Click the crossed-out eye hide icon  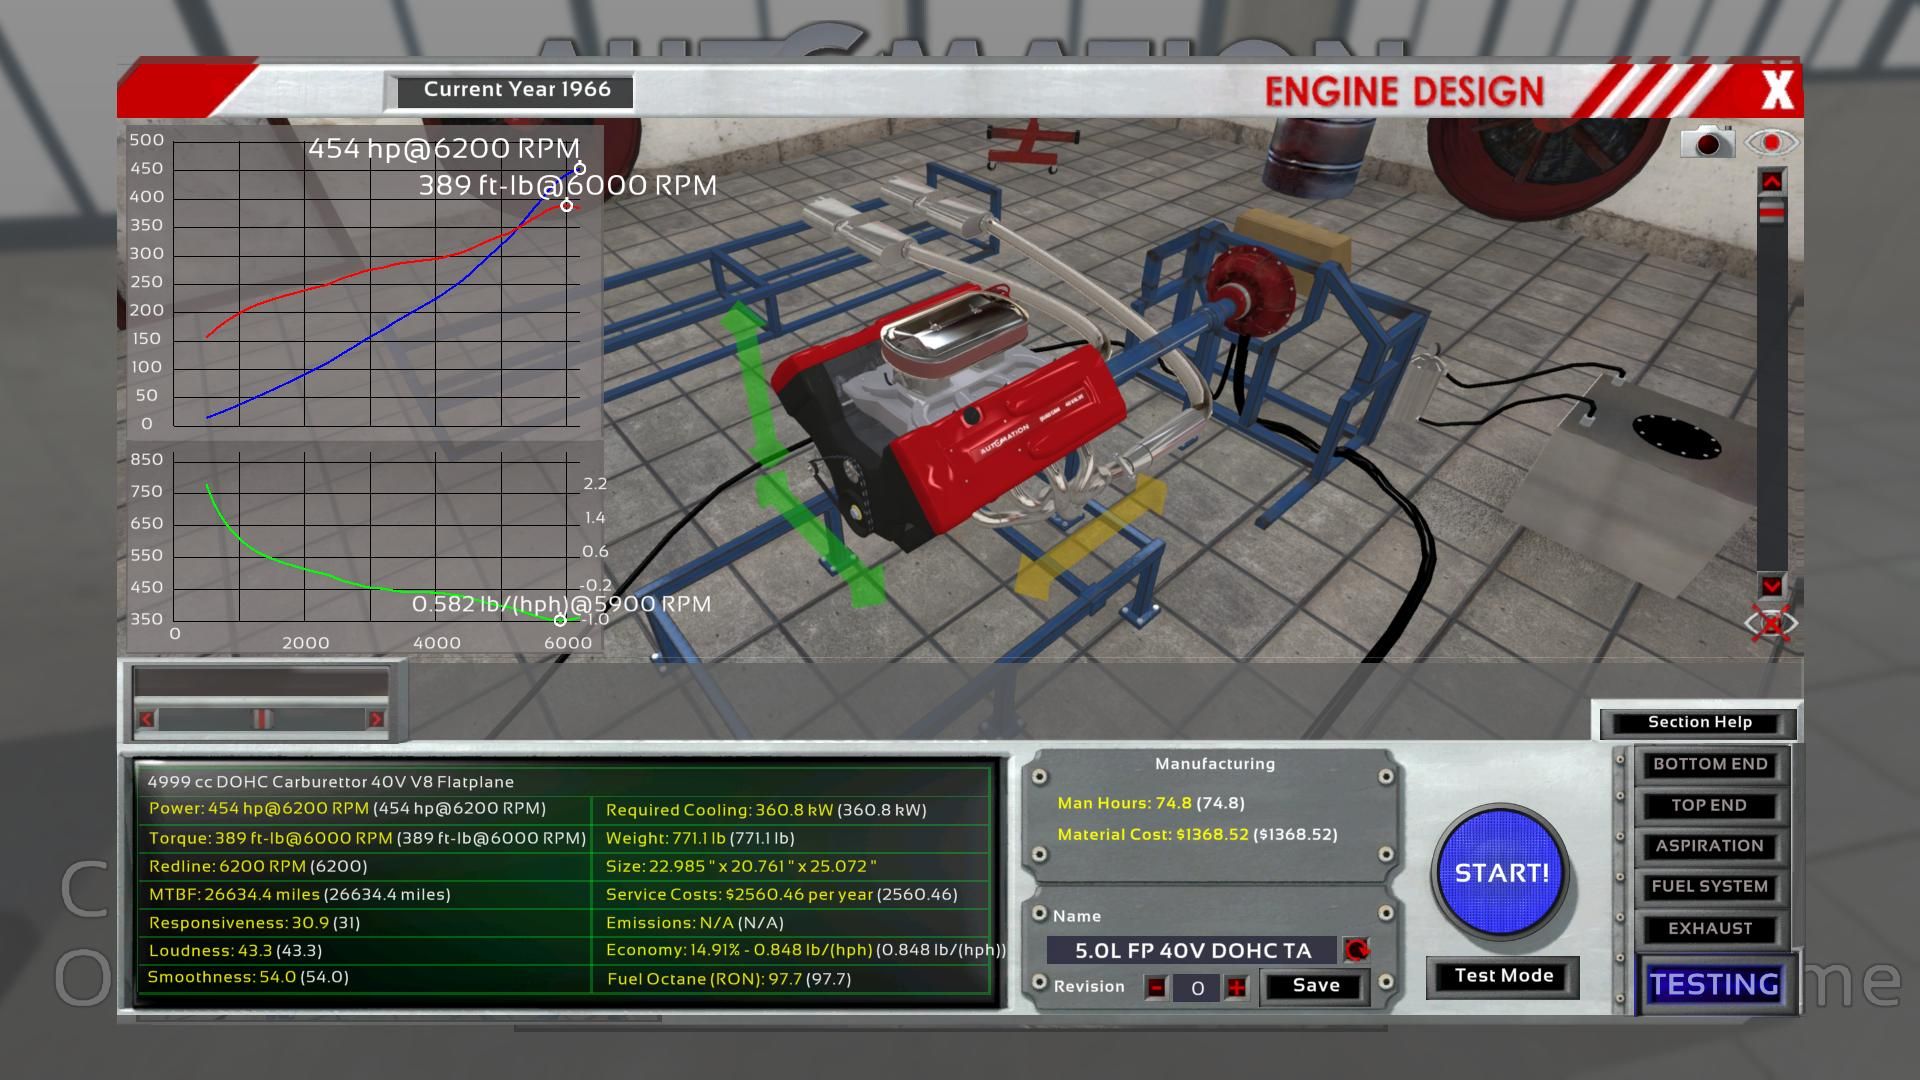[1771, 624]
